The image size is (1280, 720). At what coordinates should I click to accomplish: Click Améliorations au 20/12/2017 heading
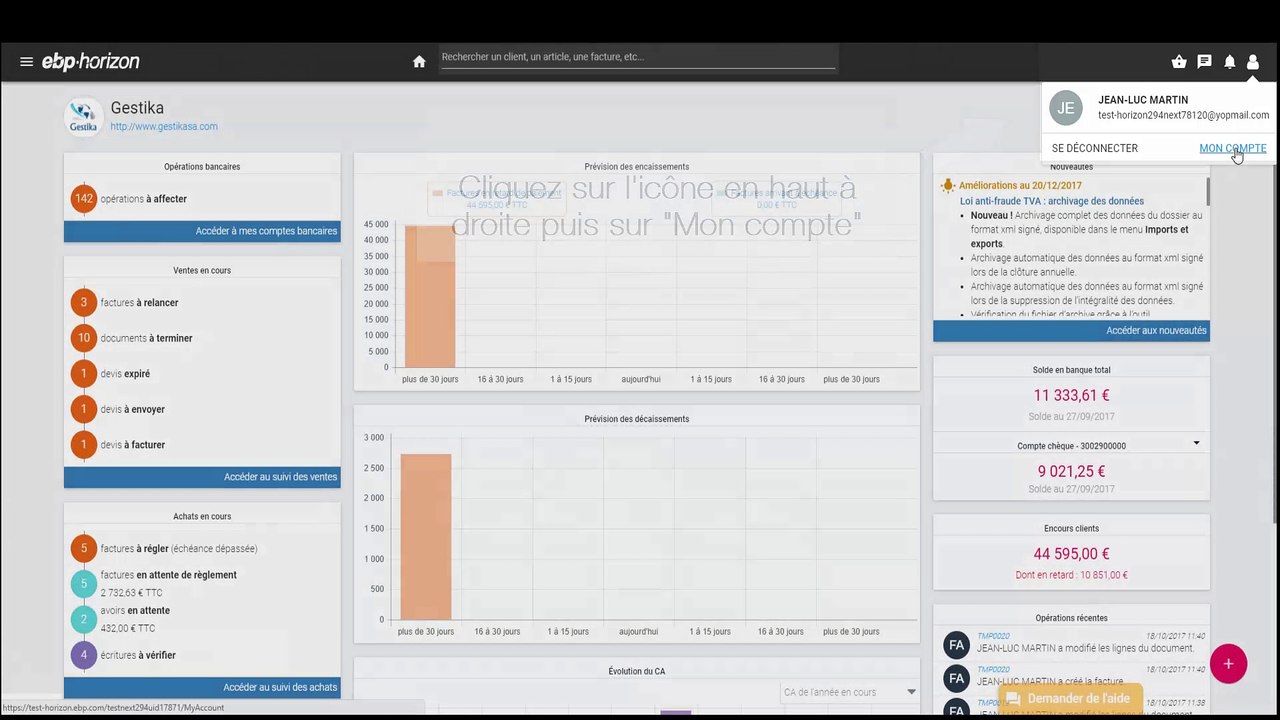[x=1020, y=186]
